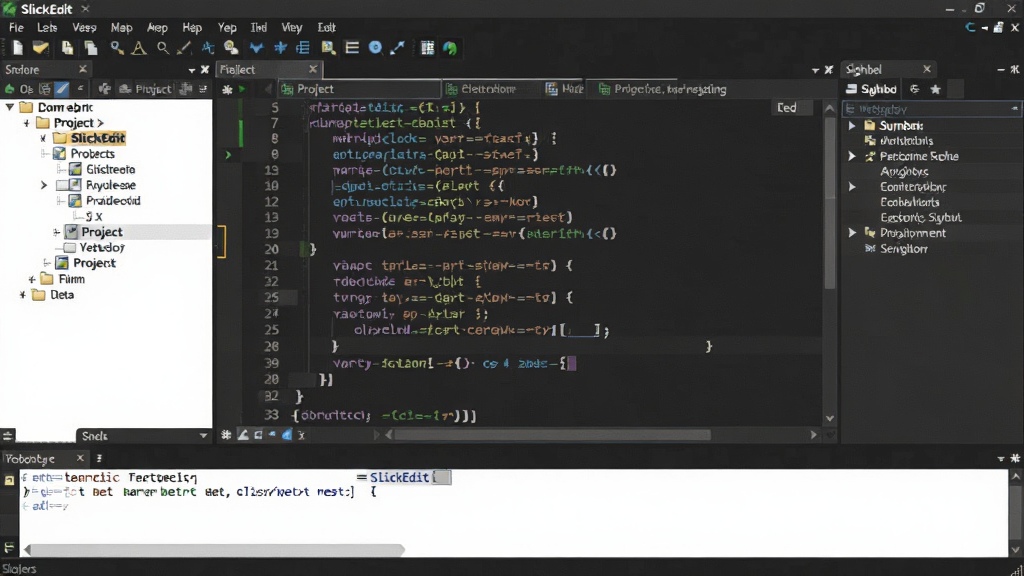1024x576 pixels.
Task: Close the Yobontge bottom panel tab
Action: pyautogui.click(x=80, y=458)
